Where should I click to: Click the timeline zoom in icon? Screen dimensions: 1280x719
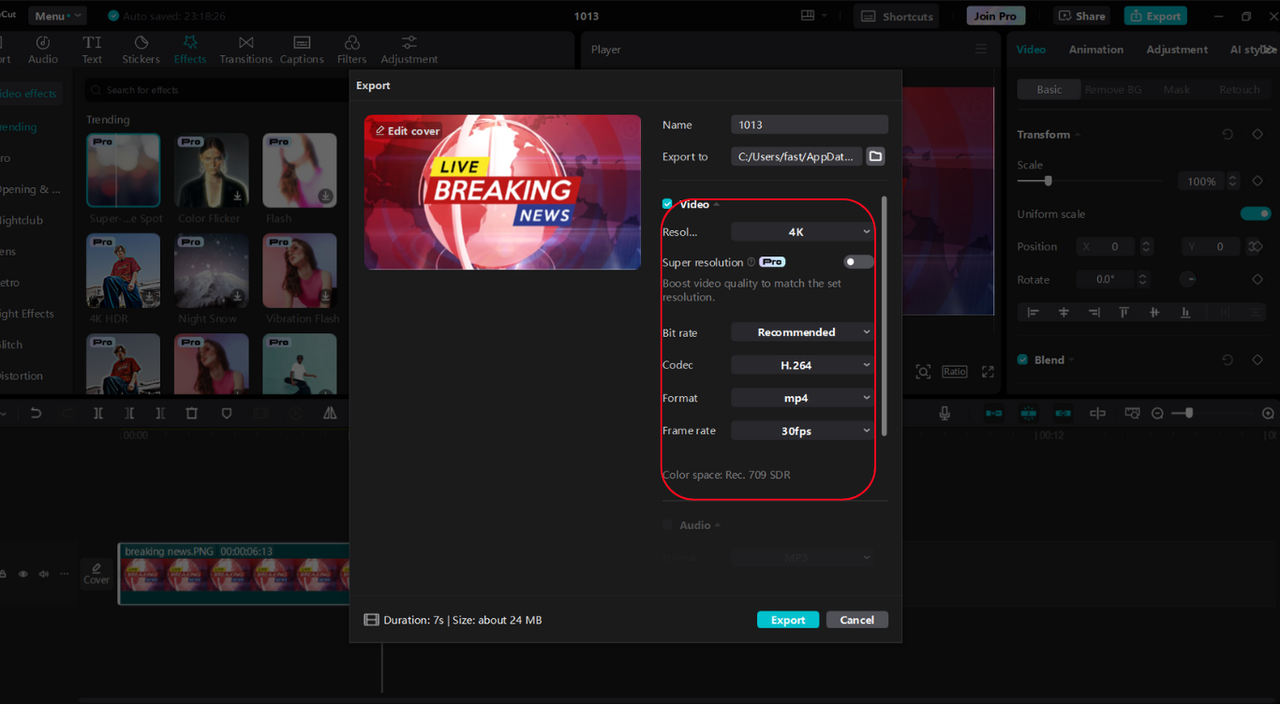coord(1268,413)
